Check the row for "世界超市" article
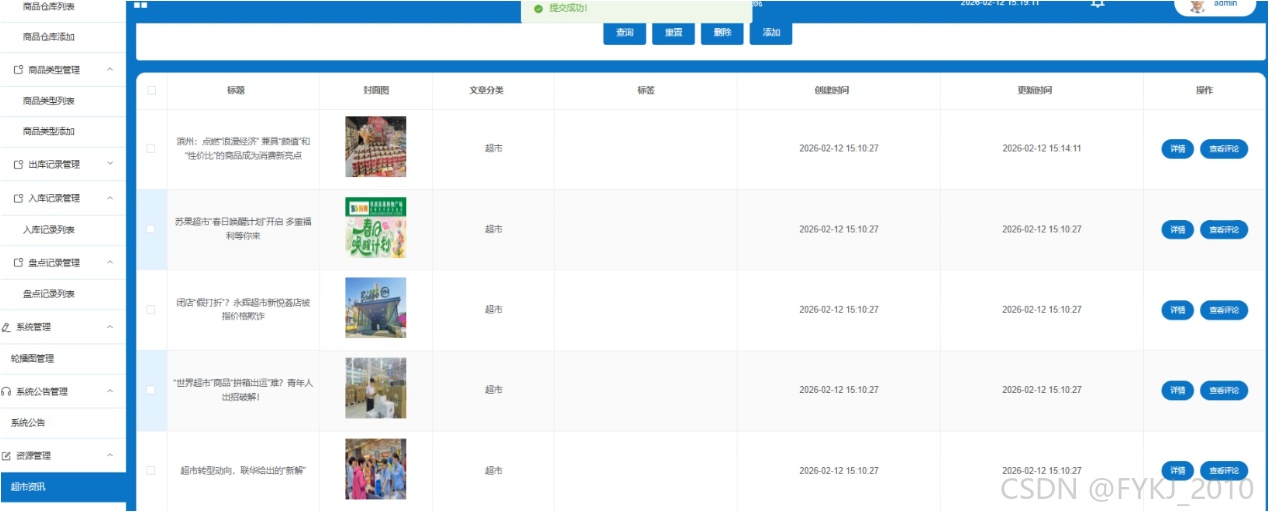The width and height of the screenshot is (1269, 512). (x=151, y=390)
